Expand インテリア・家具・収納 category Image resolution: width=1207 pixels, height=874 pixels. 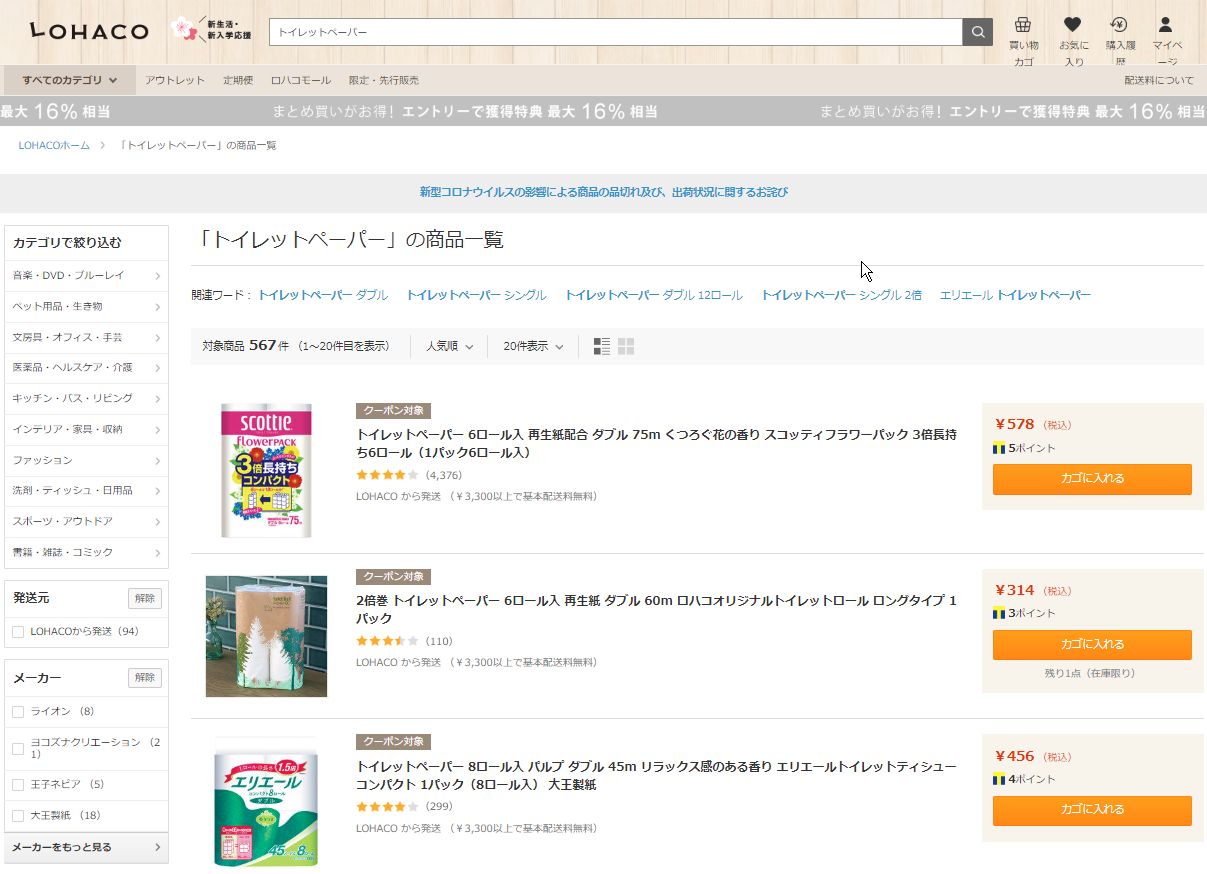pos(87,429)
